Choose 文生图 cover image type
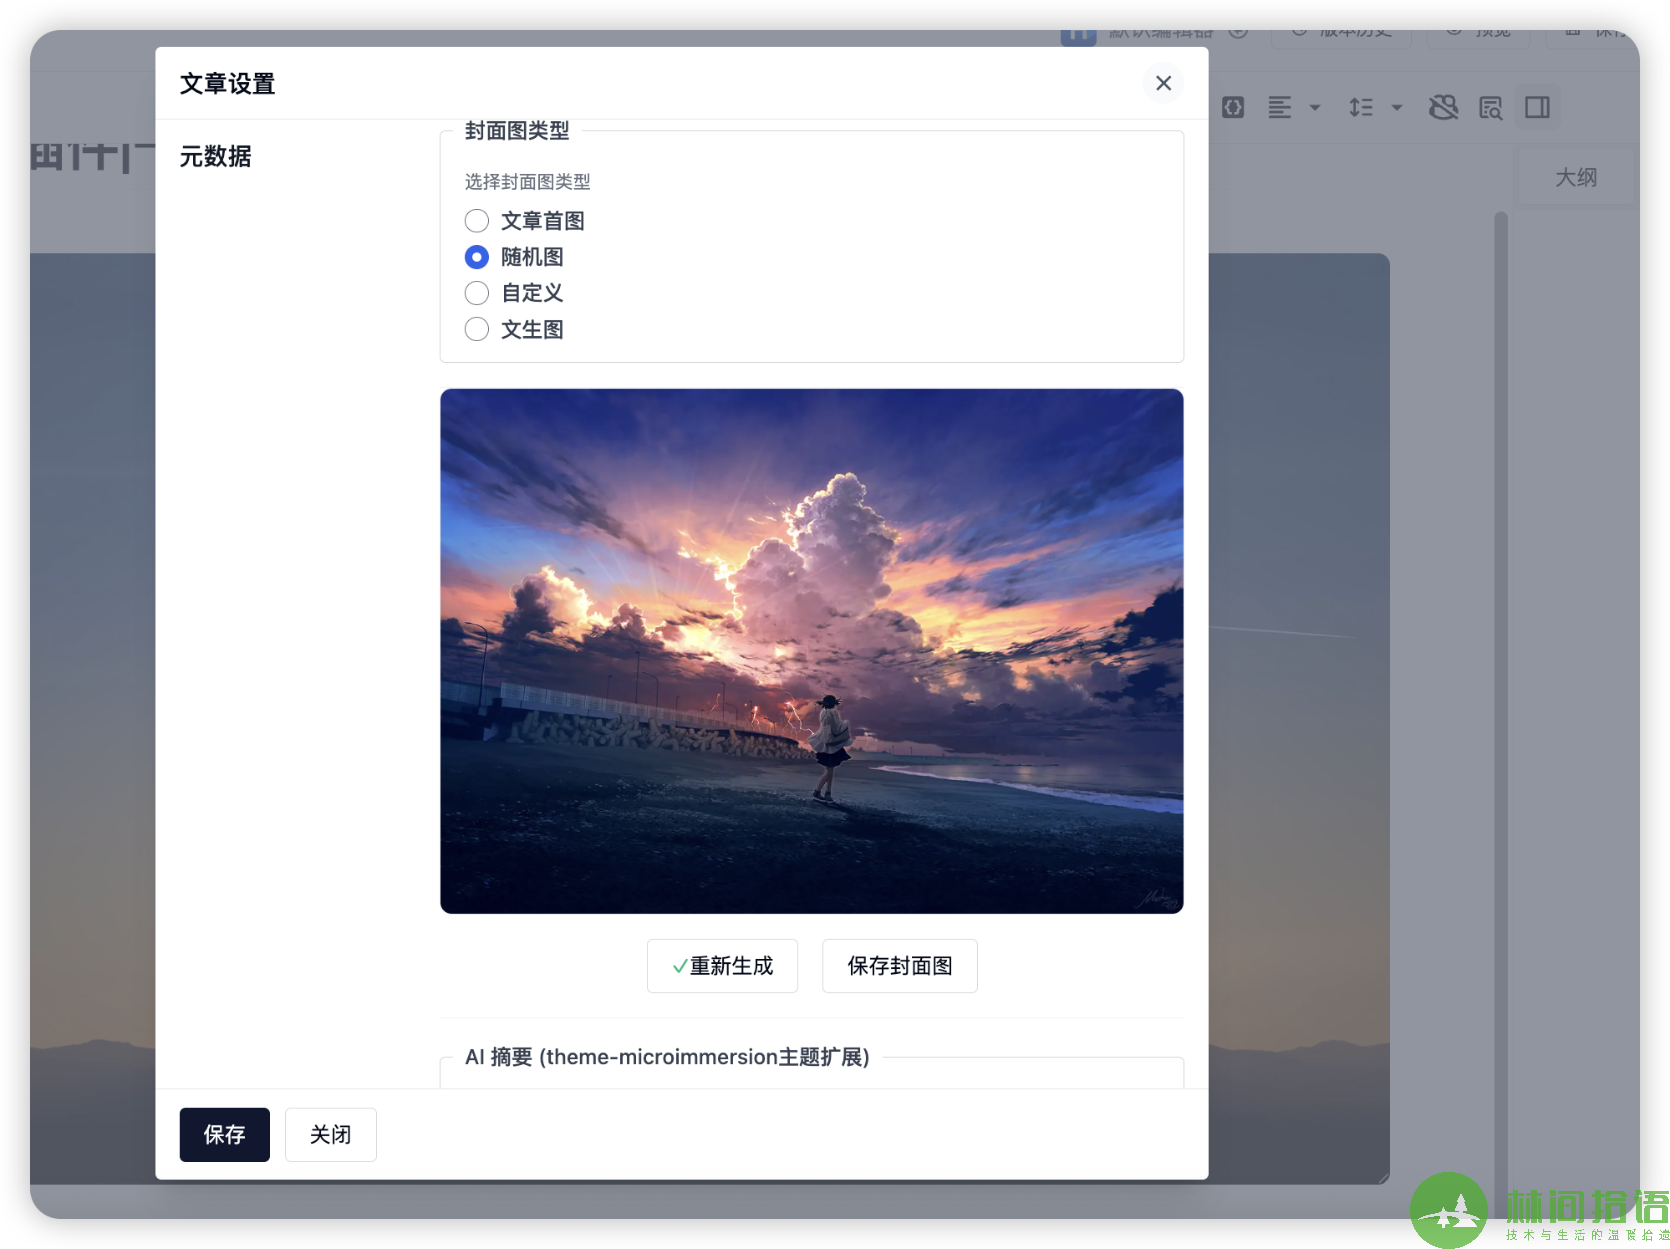Viewport: 1670px width, 1249px height. pos(477,329)
